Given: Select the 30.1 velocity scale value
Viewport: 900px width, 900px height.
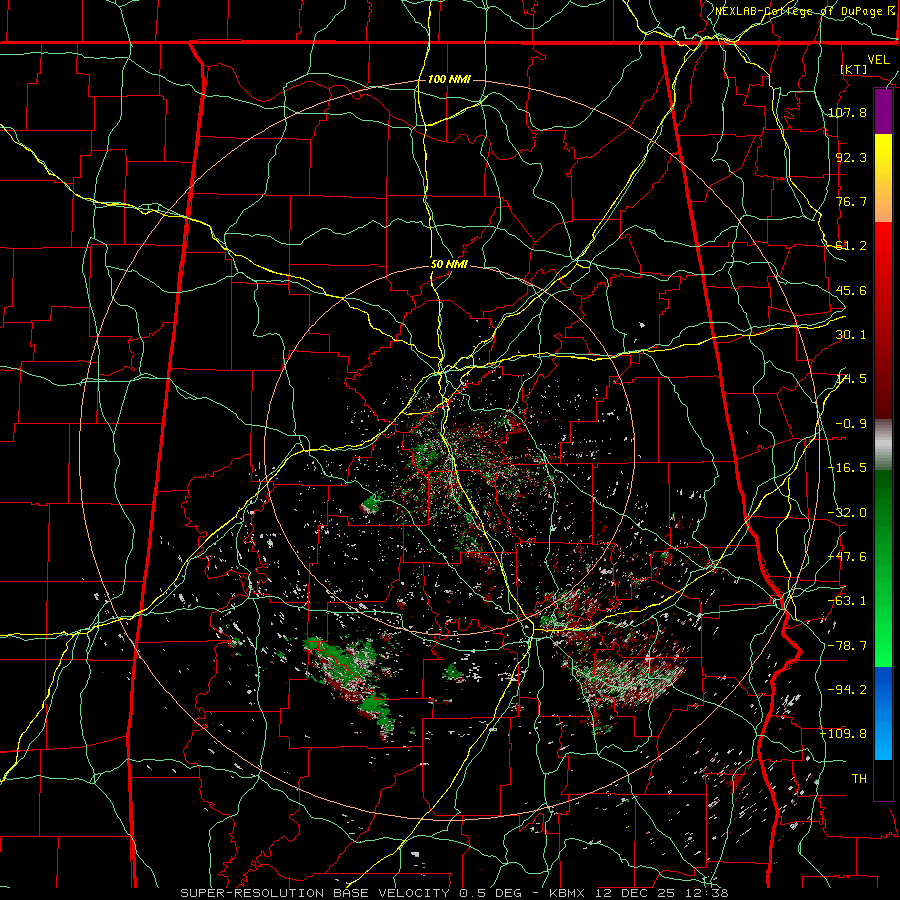Looking at the screenshot, I should click(851, 335).
